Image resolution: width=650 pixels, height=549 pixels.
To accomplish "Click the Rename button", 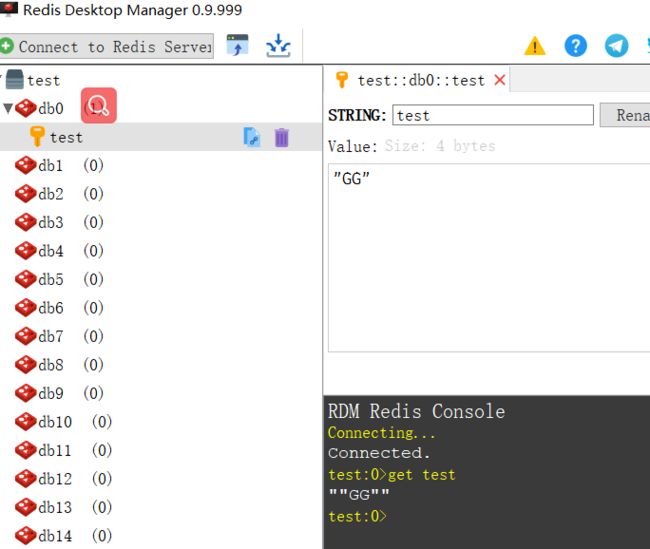I will point(626,115).
